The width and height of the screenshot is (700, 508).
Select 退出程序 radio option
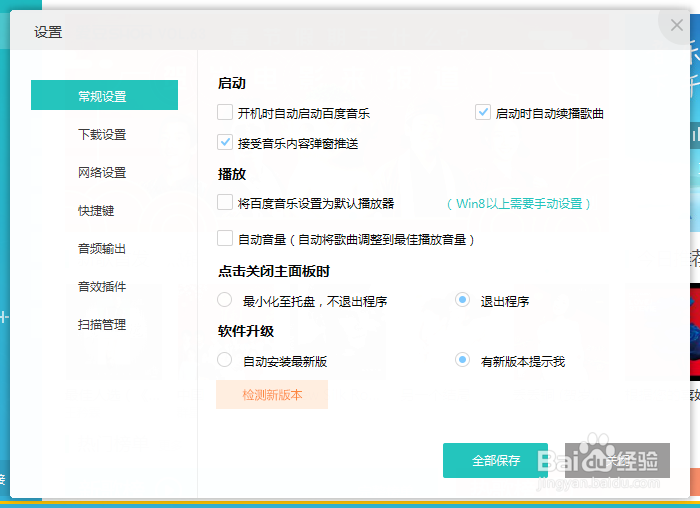click(462, 300)
